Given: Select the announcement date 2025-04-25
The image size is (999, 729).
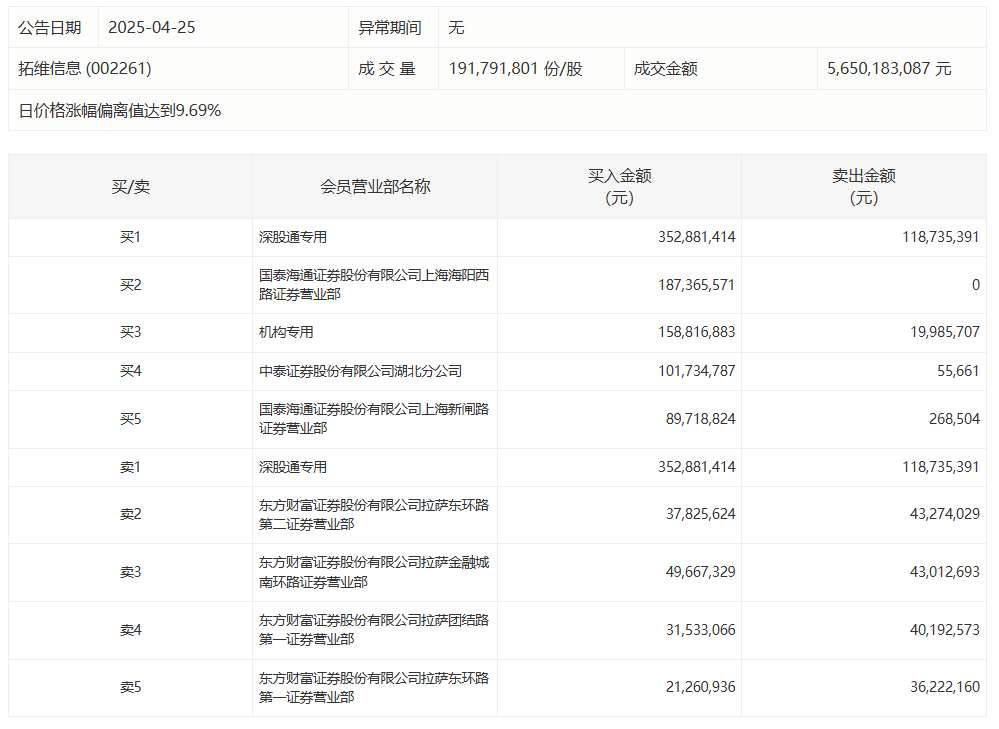Looking at the screenshot, I should (151, 28).
